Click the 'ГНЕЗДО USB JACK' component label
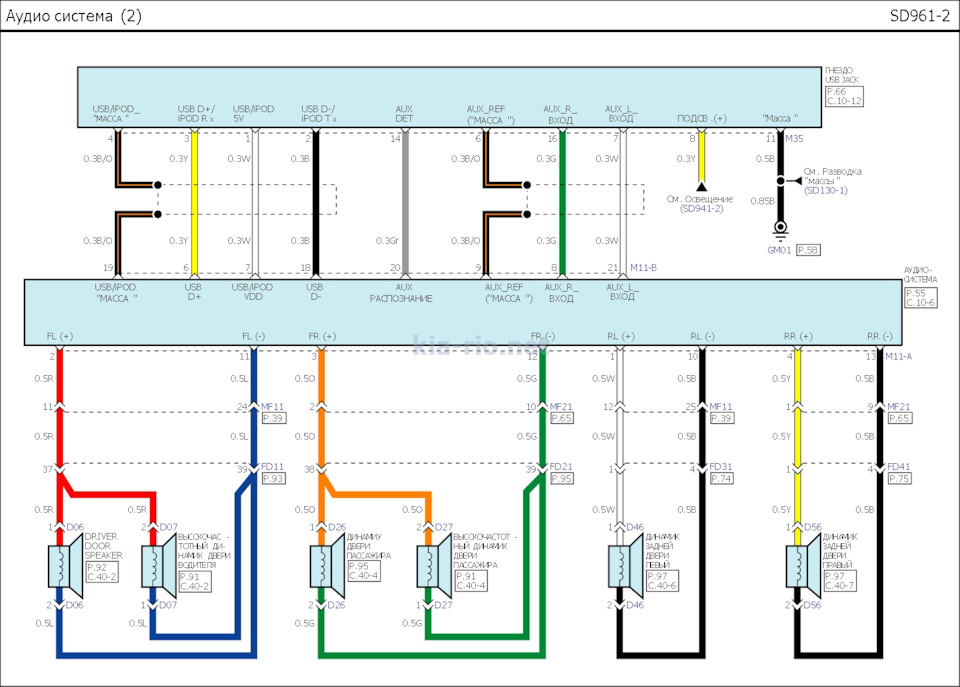 pos(841,75)
